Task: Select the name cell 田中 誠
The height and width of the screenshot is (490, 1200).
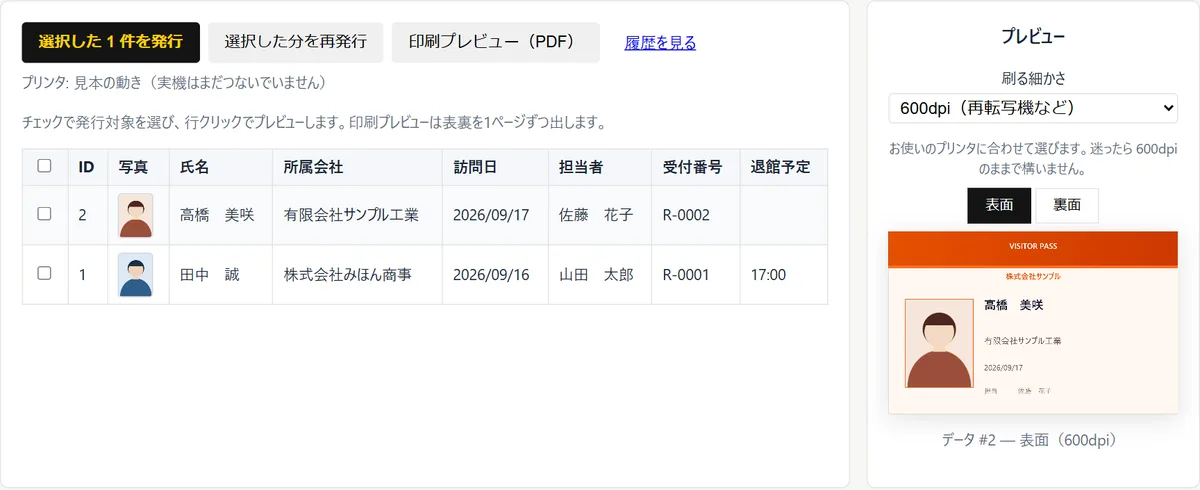Action: [220, 274]
